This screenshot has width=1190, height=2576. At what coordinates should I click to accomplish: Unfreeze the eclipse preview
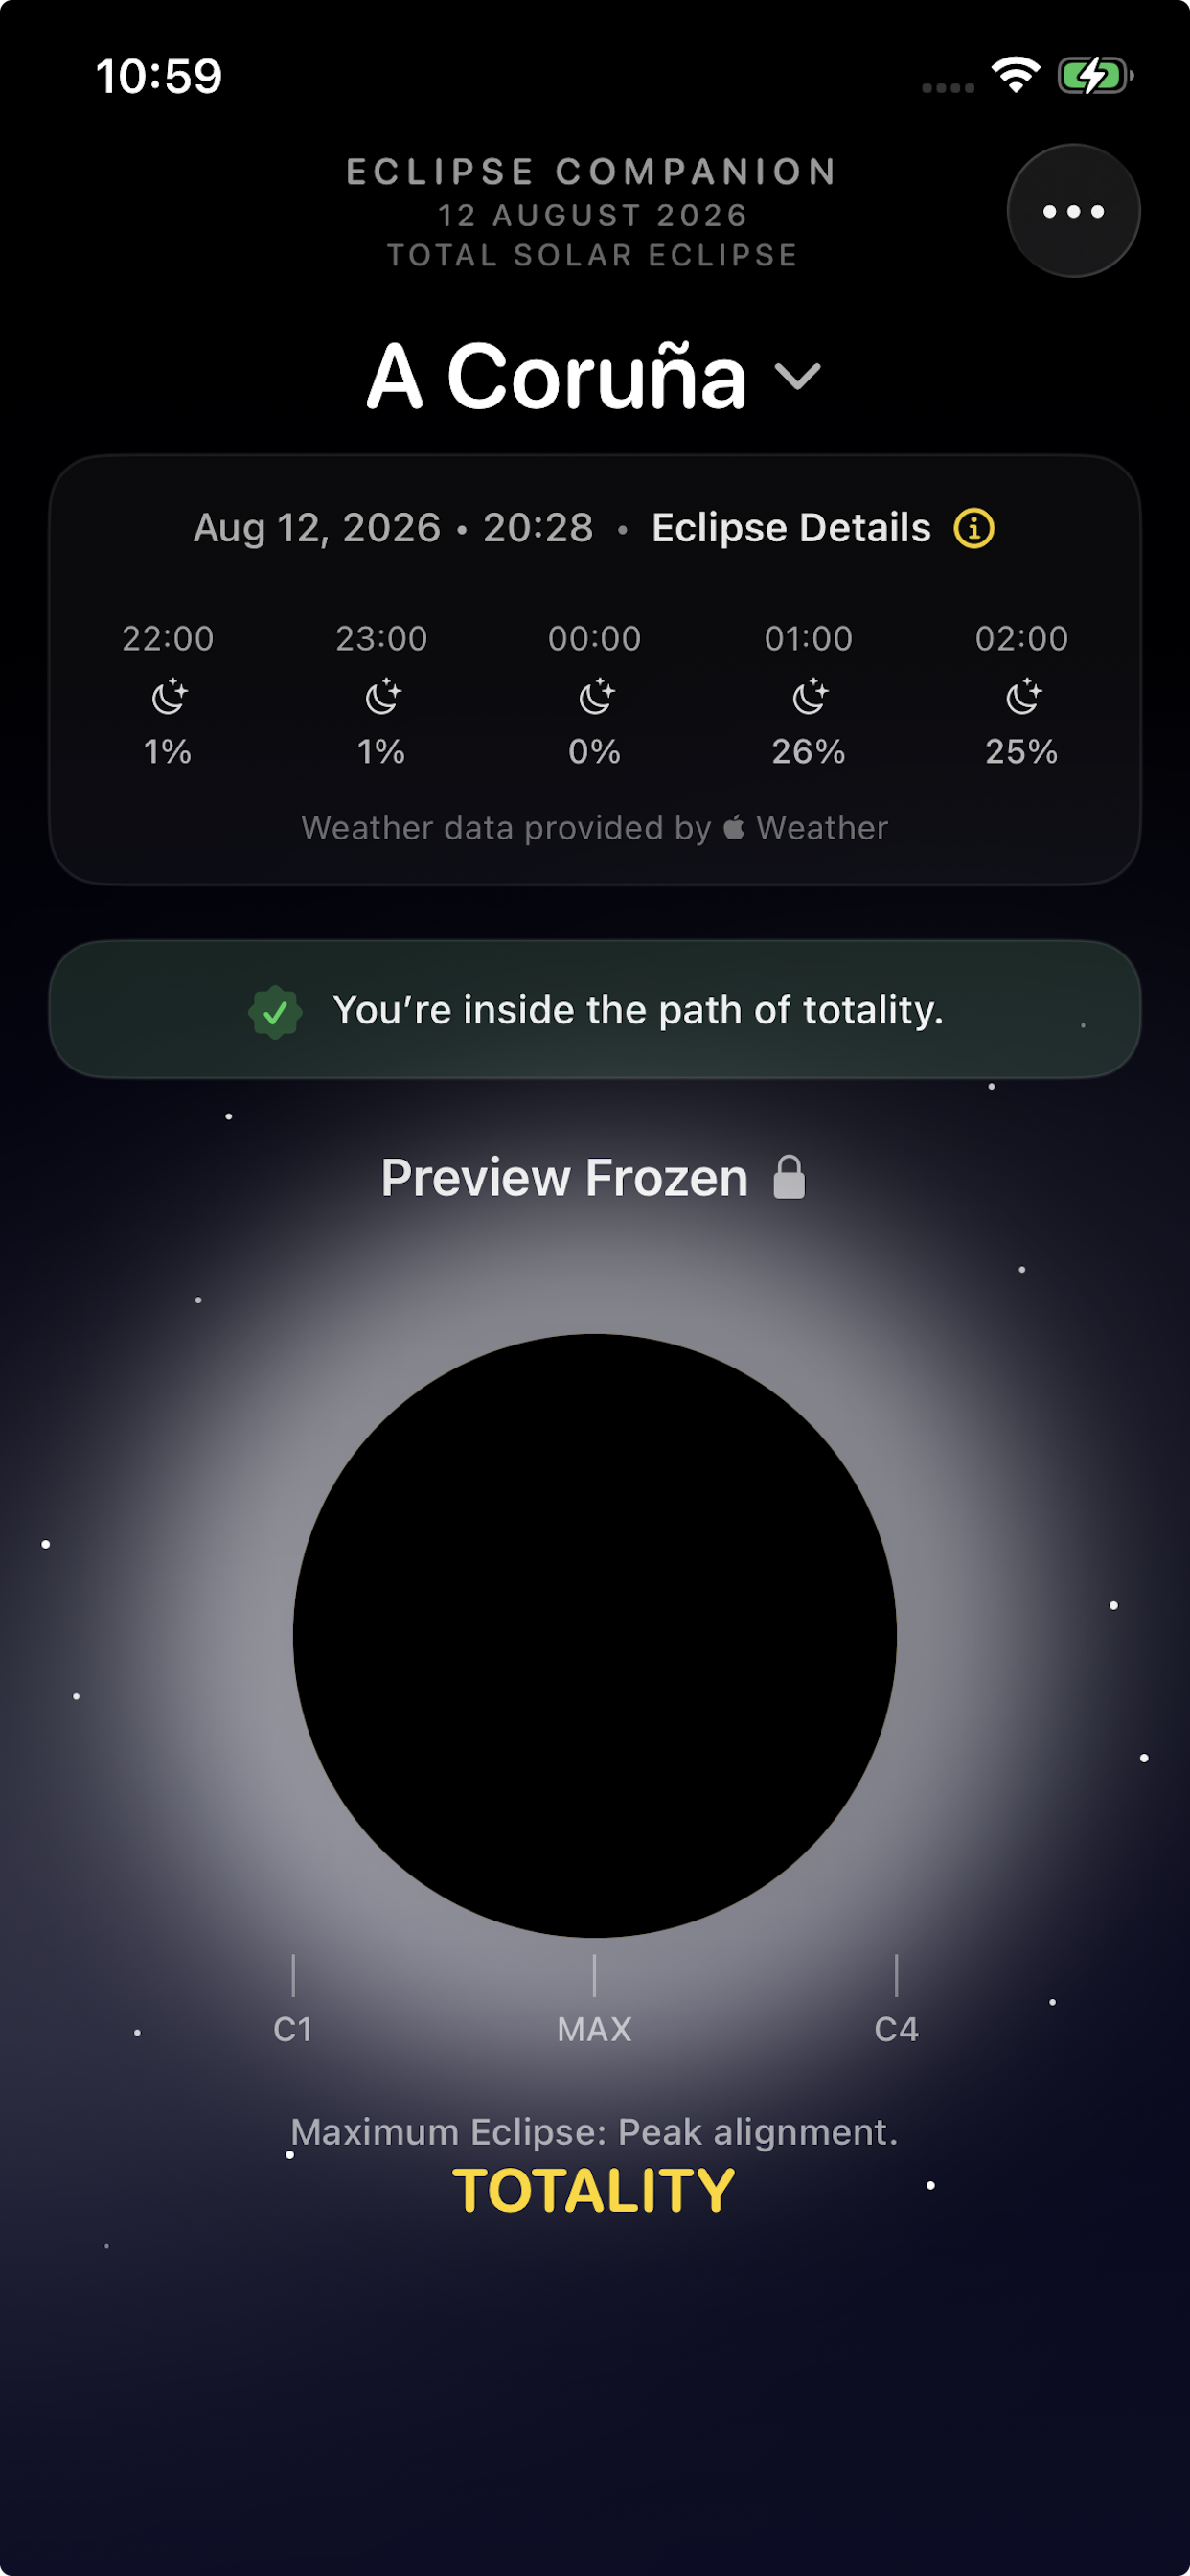point(594,1177)
